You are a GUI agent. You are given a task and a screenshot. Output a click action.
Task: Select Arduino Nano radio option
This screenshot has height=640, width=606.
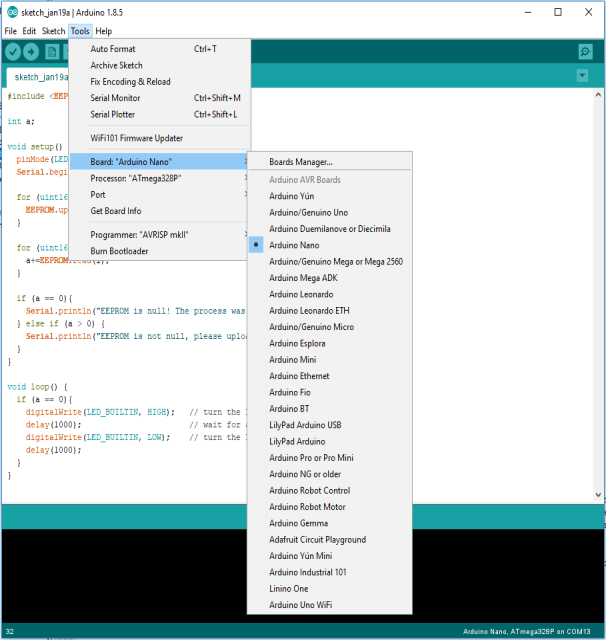click(296, 245)
